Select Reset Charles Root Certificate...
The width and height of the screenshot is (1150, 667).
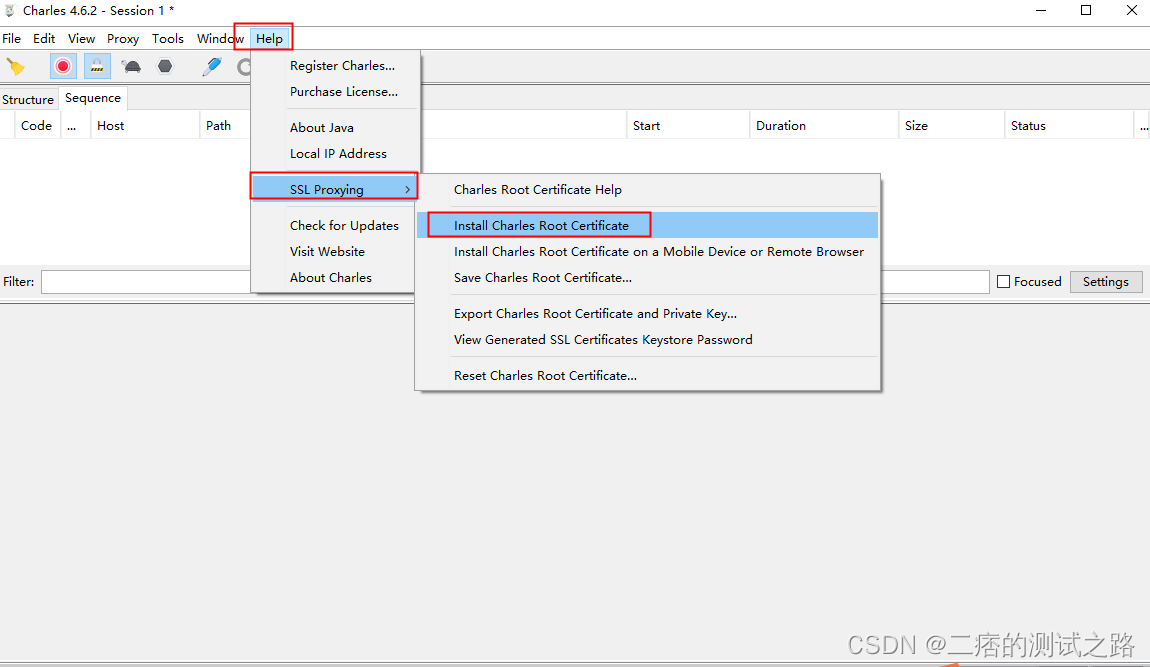pyautogui.click(x=648, y=375)
